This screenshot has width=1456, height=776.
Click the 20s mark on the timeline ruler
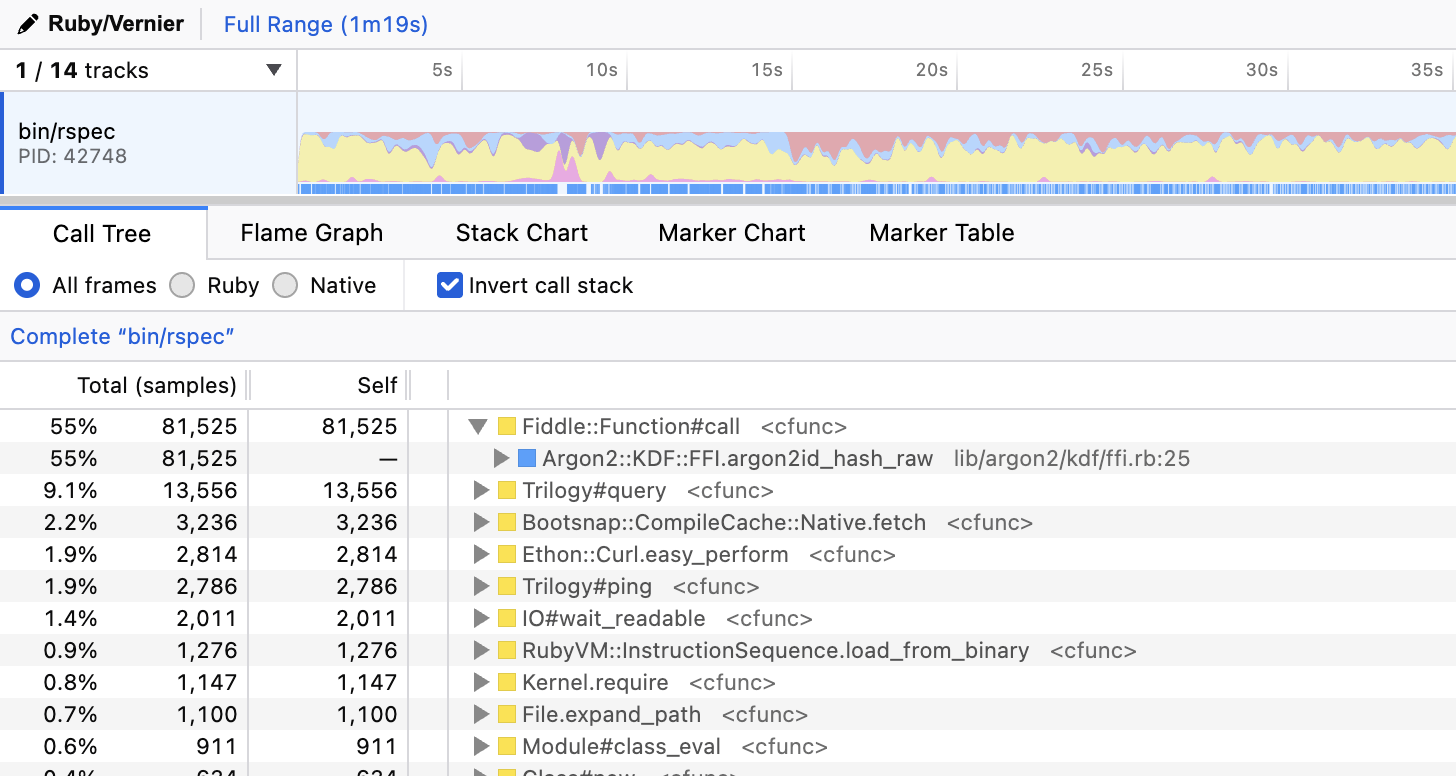click(x=931, y=70)
